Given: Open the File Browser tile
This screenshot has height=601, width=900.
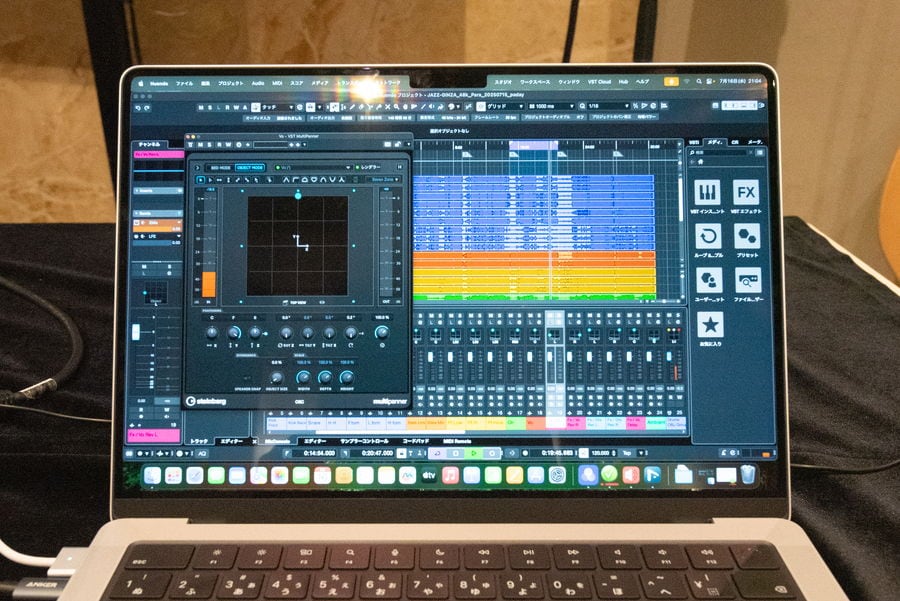Looking at the screenshot, I should 746,281.
